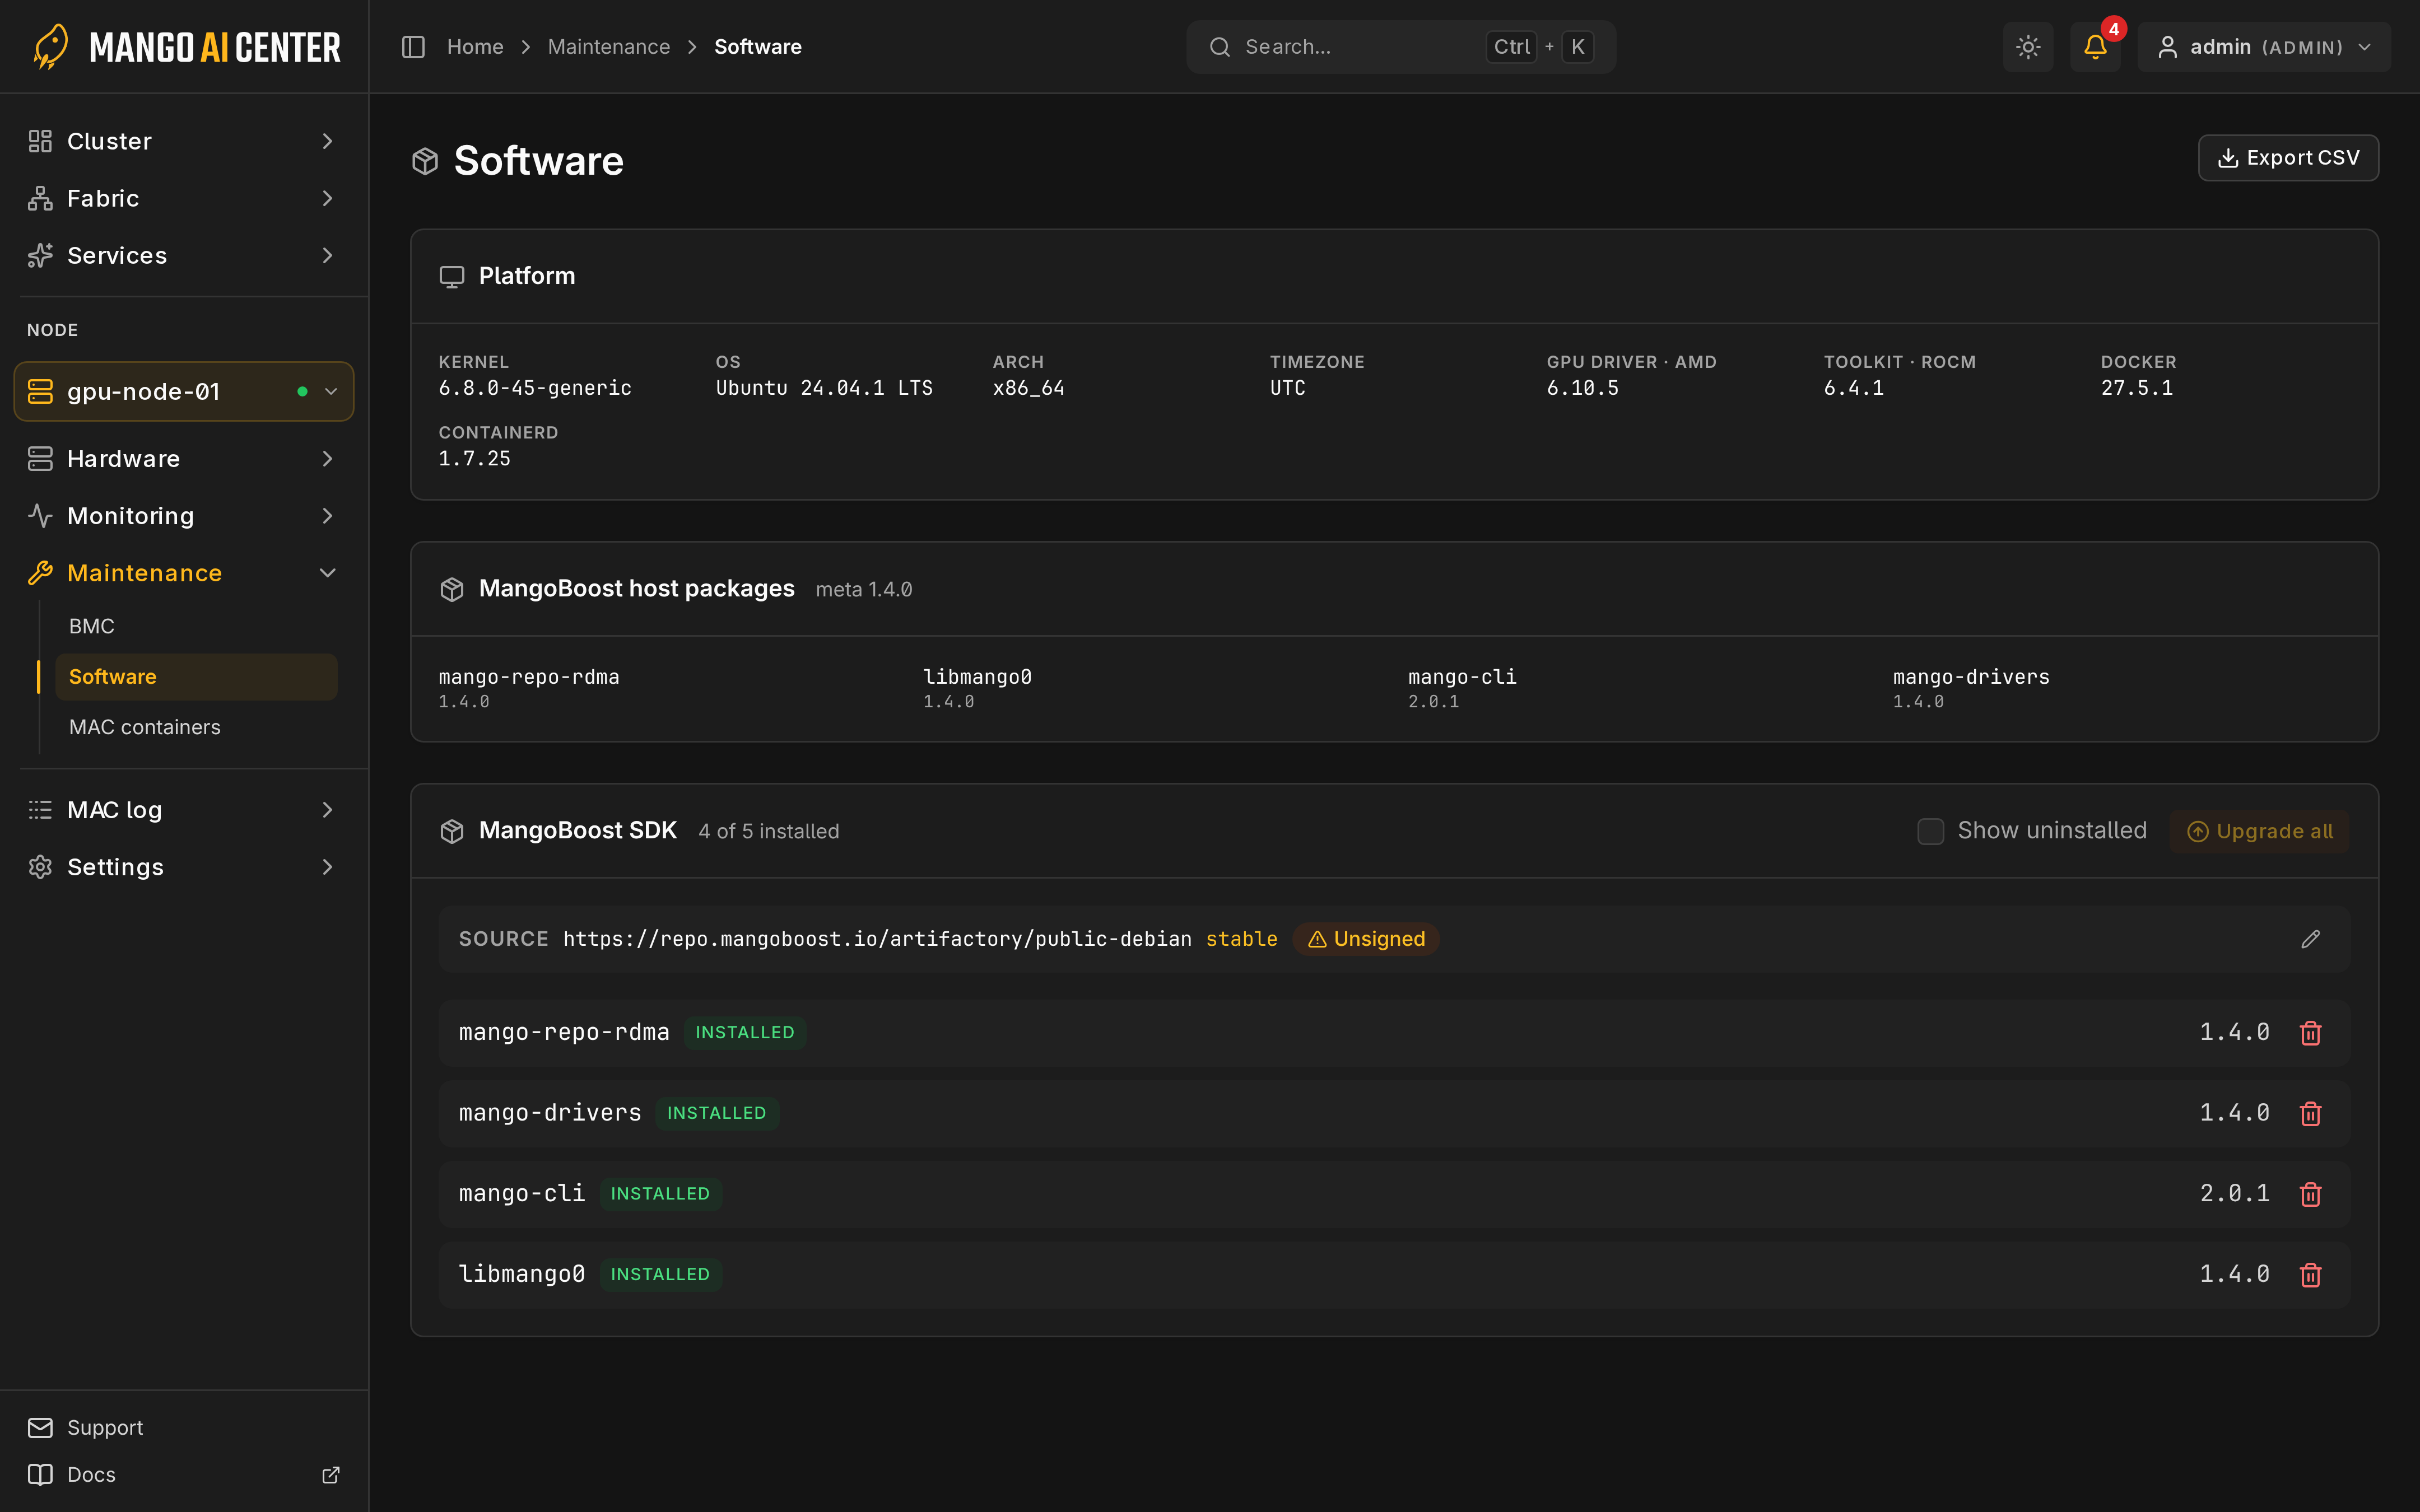The width and height of the screenshot is (2420, 1512).
Task: Switch light/dark theme with sun icon
Action: [2028, 47]
